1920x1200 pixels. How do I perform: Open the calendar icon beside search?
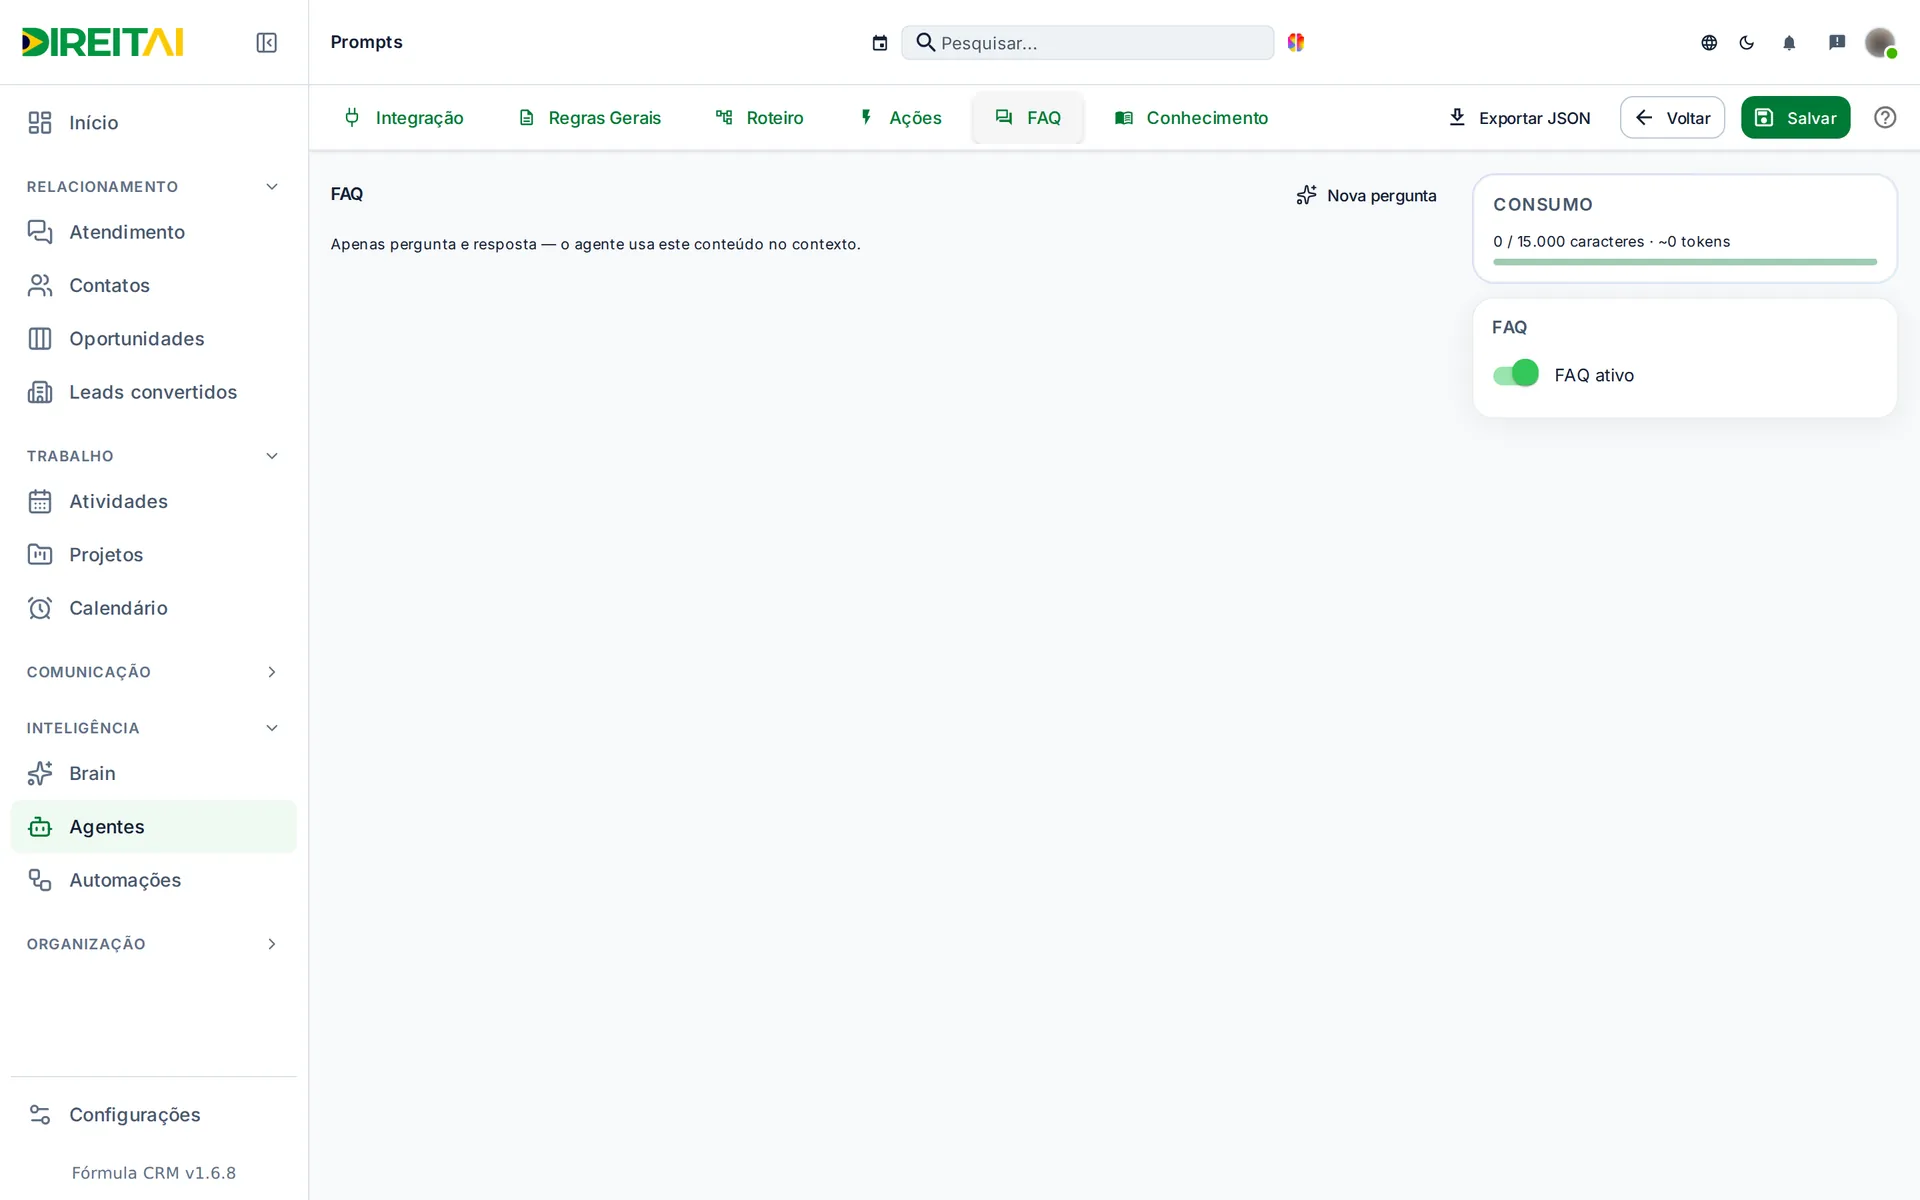point(880,43)
